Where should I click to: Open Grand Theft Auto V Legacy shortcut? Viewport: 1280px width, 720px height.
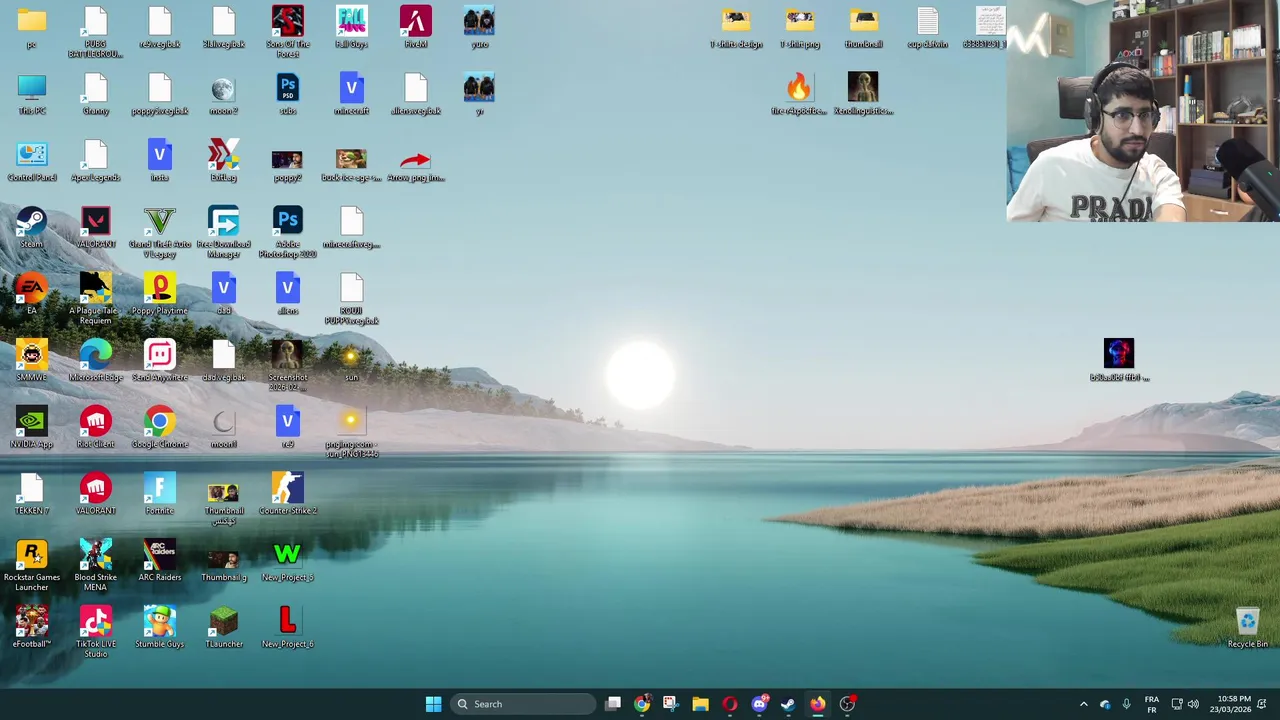160,232
